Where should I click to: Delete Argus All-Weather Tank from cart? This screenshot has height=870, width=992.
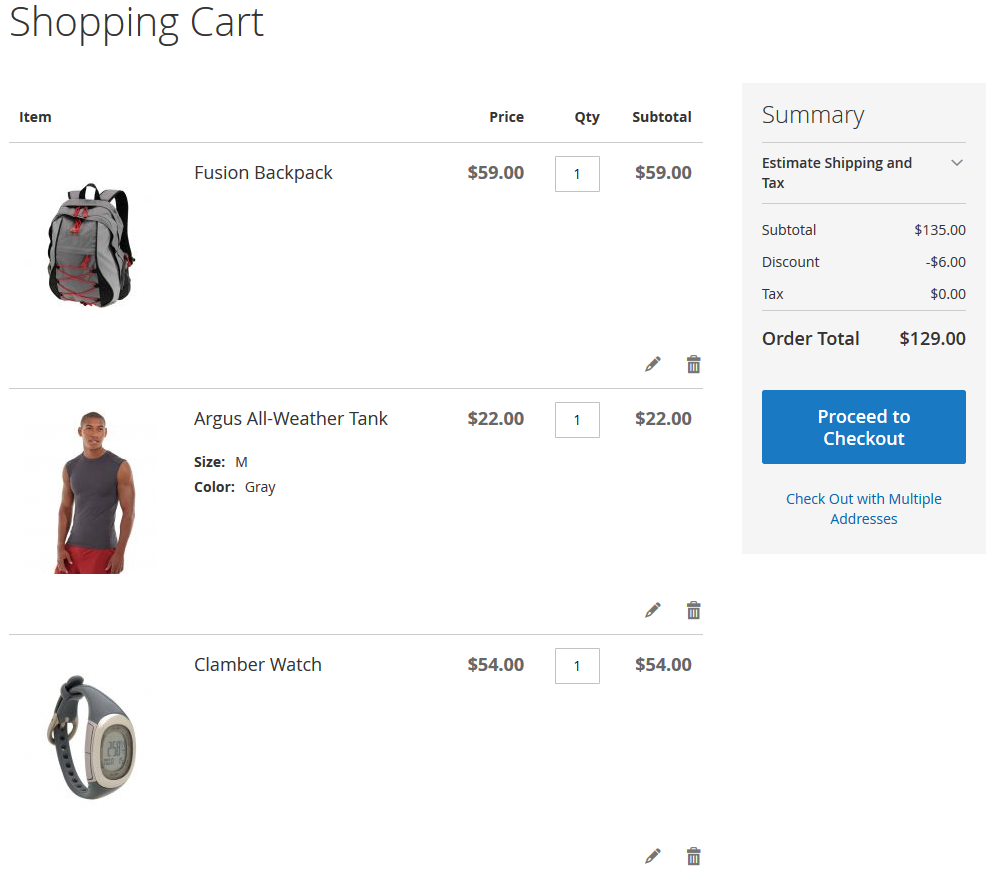693,610
